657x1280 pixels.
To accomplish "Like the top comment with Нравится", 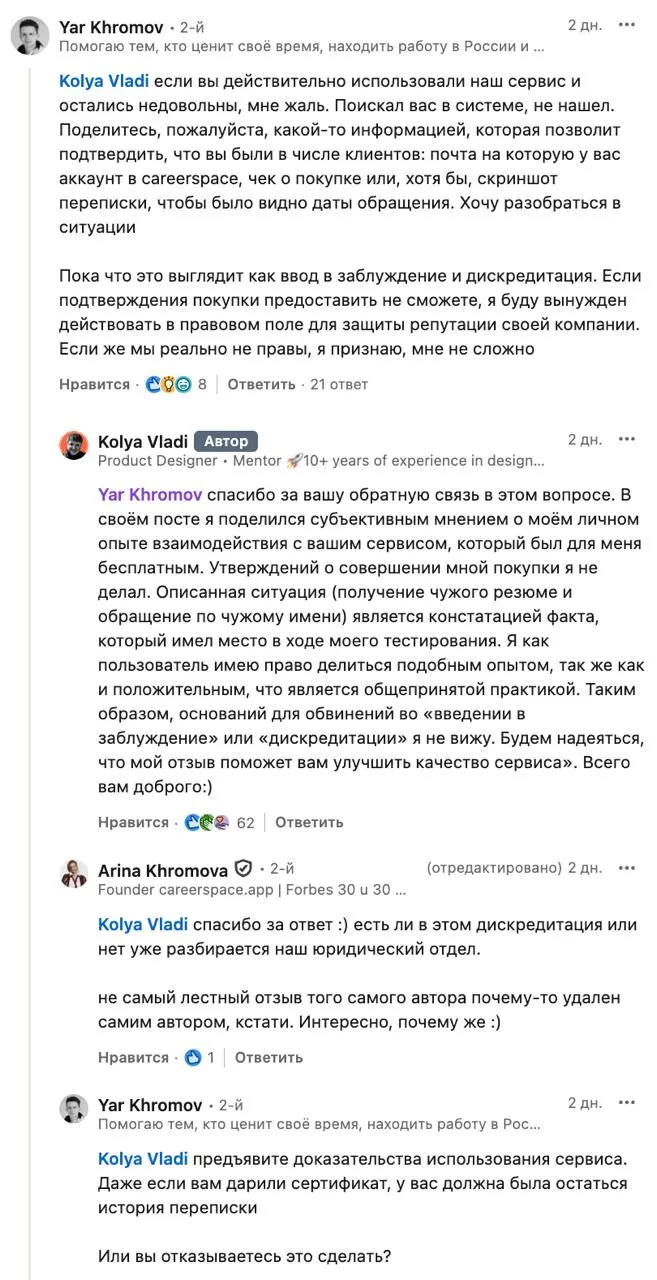I will pos(95,384).
